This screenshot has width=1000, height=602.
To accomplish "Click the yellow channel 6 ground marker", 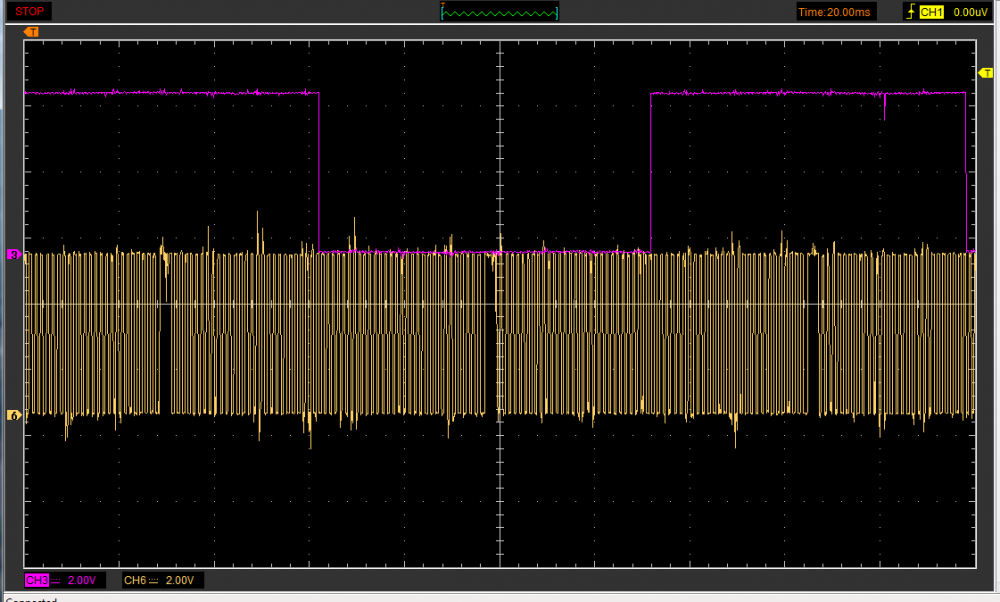I will [14, 414].
